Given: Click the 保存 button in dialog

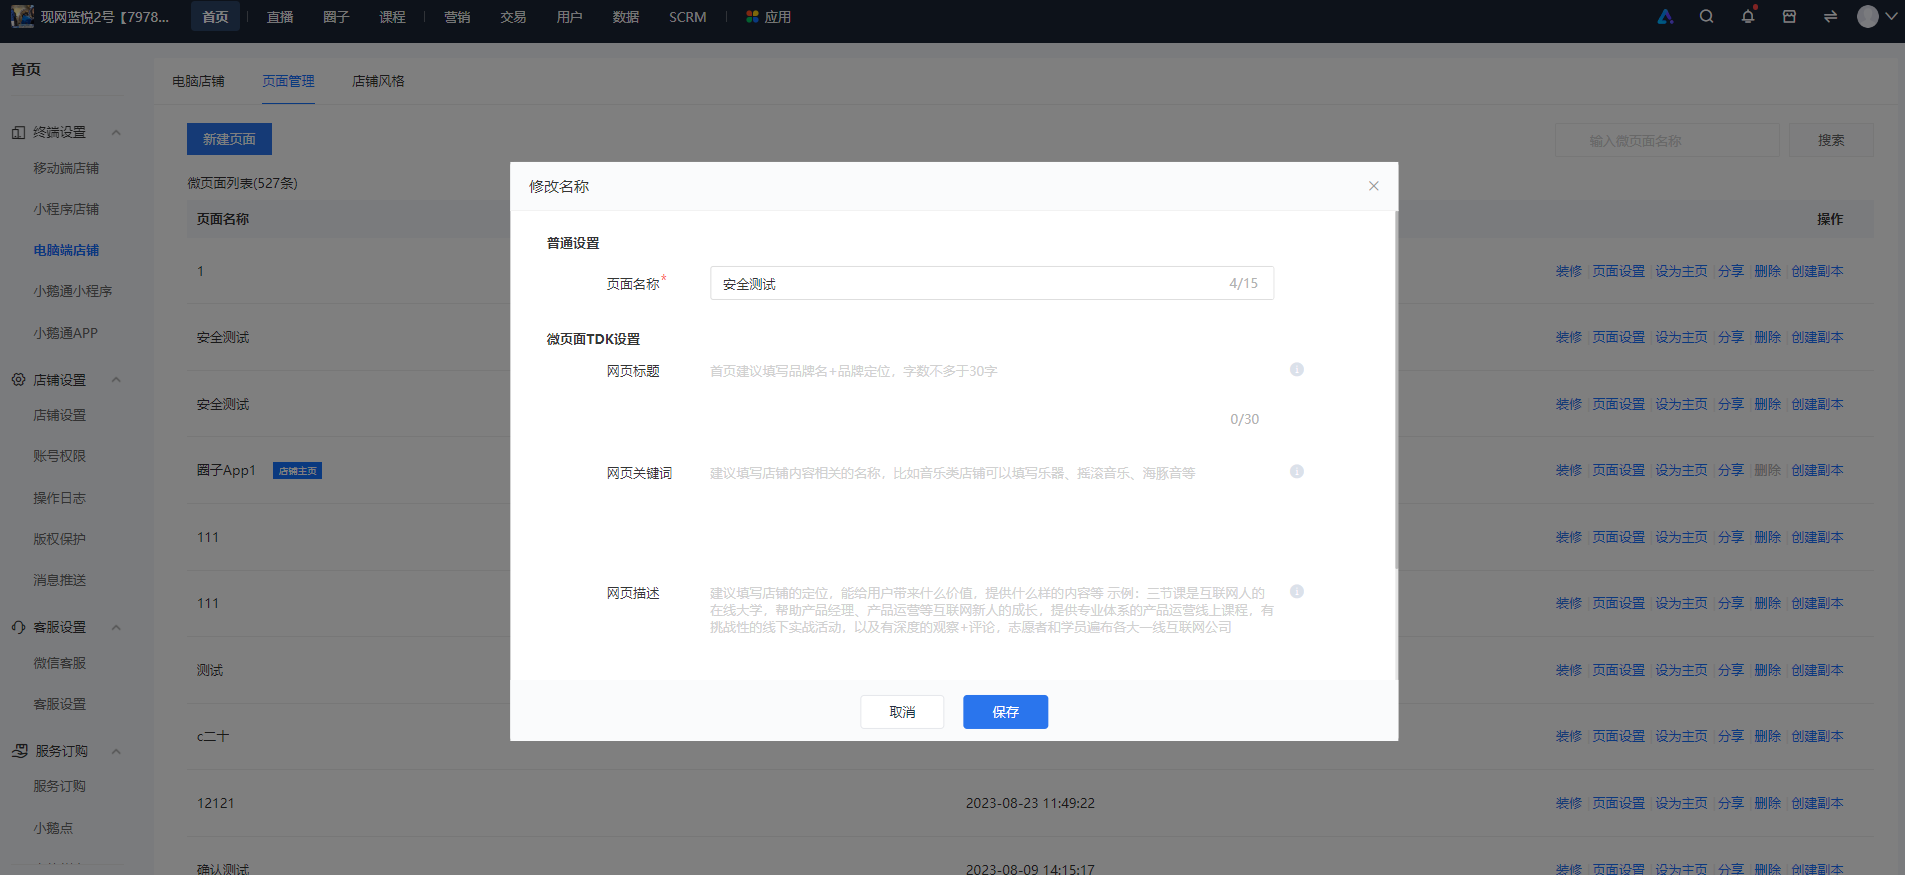Looking at the screenshot, I should (1005, 712).
